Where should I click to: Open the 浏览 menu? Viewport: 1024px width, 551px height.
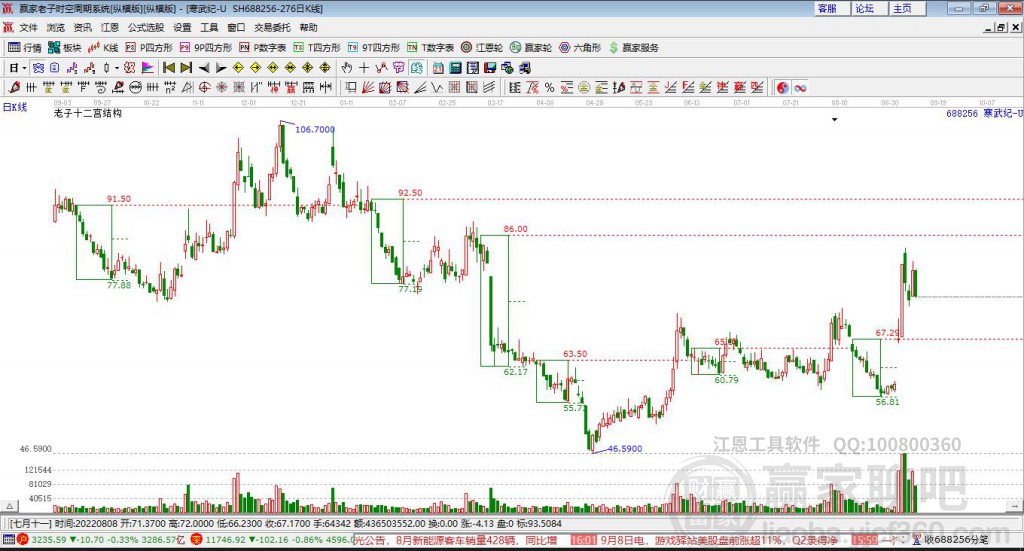click(56, 27)
